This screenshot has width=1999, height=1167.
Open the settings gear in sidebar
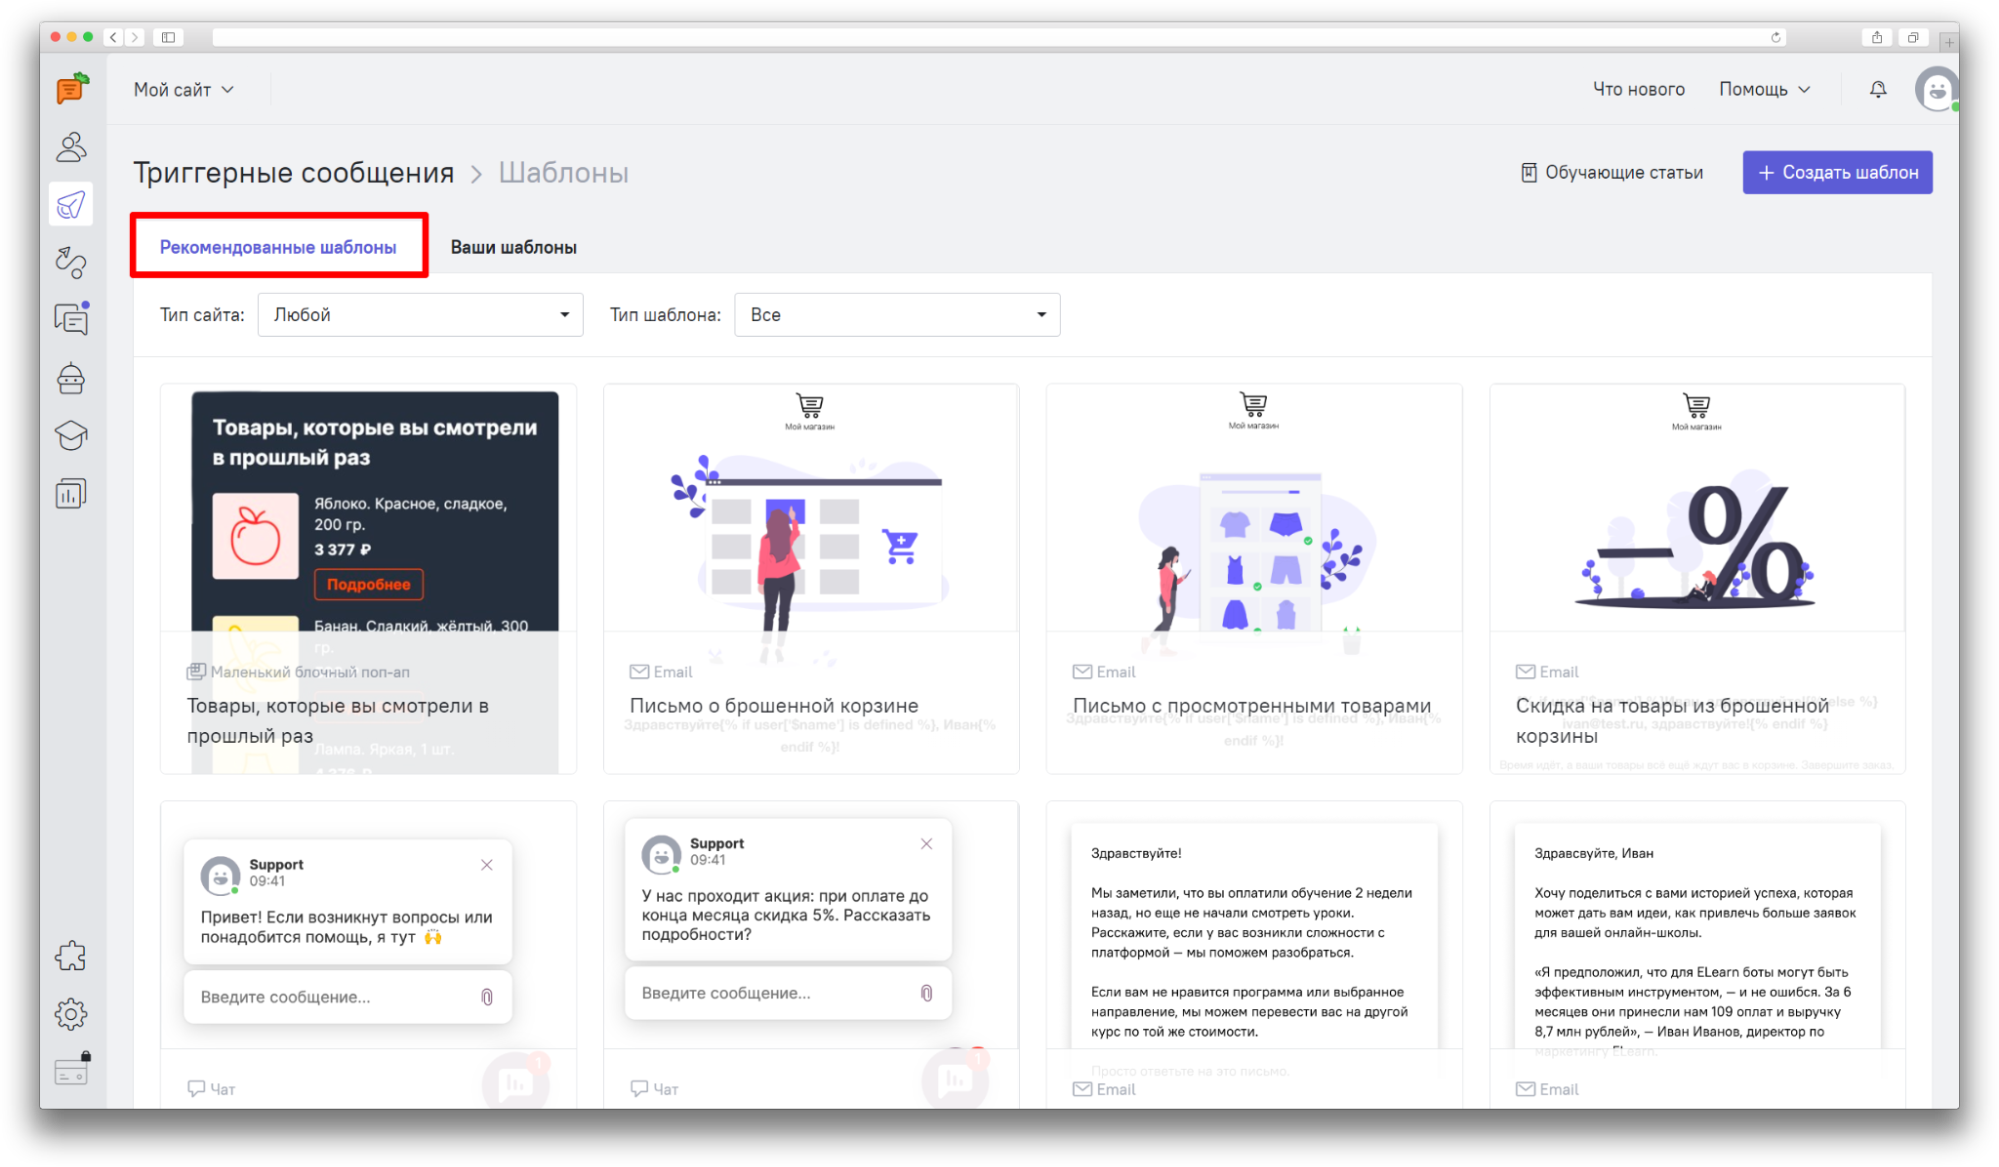[71, 1014]
